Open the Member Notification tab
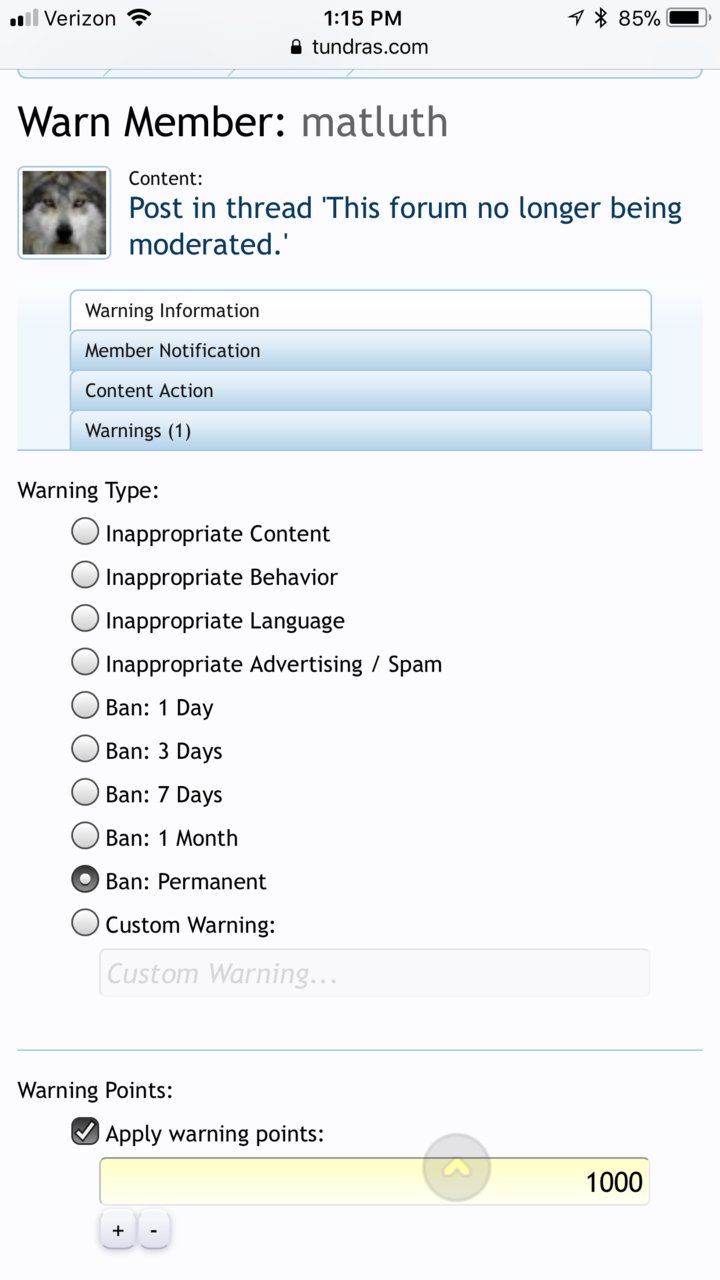Image resolution: width=720 pixels, height=1280 pixels. click(360, 351)
